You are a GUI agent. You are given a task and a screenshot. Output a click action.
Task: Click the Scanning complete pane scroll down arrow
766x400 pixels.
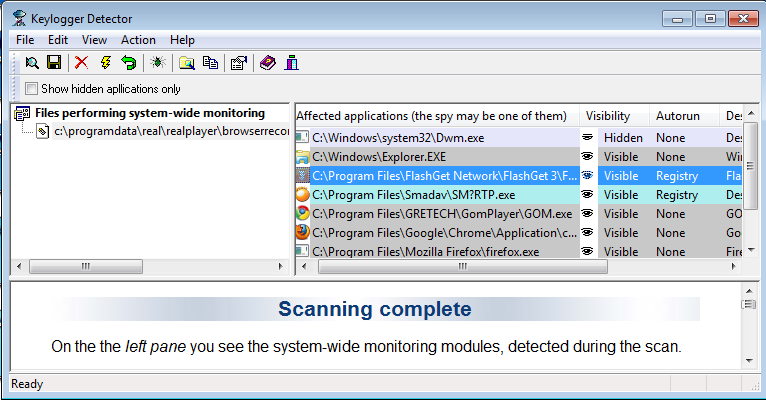coord(749,360)
